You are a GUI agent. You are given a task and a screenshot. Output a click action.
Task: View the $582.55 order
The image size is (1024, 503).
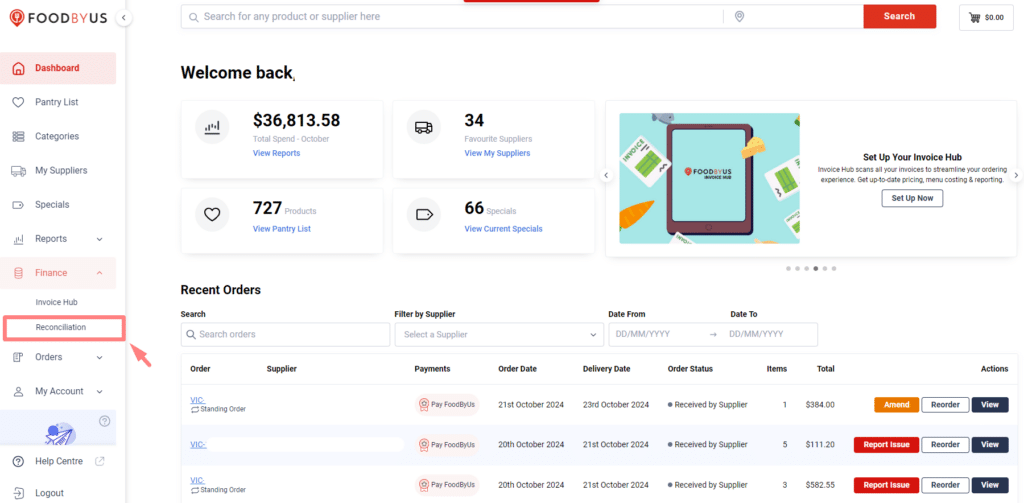click(989, 485)
